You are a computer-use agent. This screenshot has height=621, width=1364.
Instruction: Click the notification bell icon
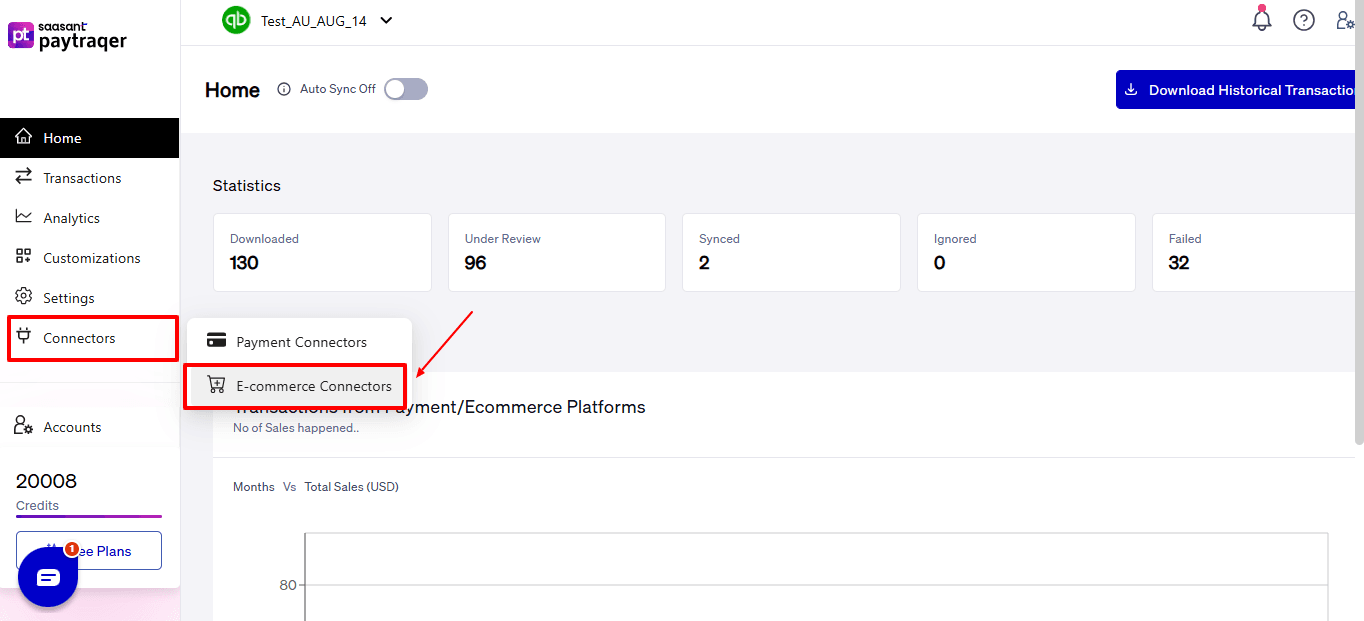click(x=1261, y=19)
